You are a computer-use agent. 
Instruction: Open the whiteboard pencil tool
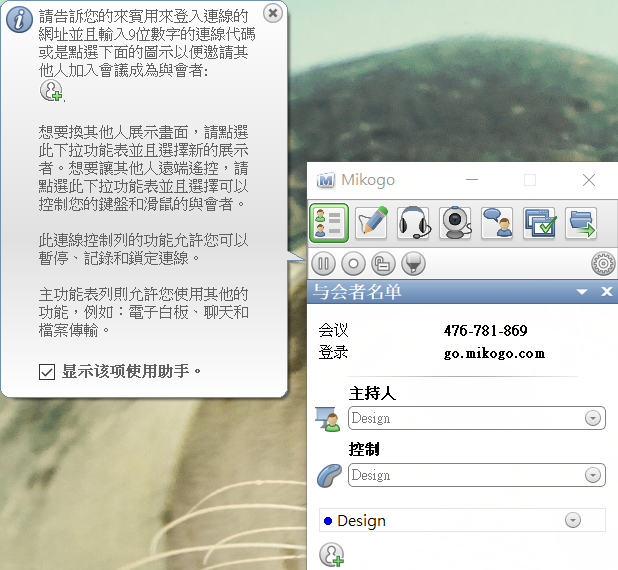click(371, 223)
